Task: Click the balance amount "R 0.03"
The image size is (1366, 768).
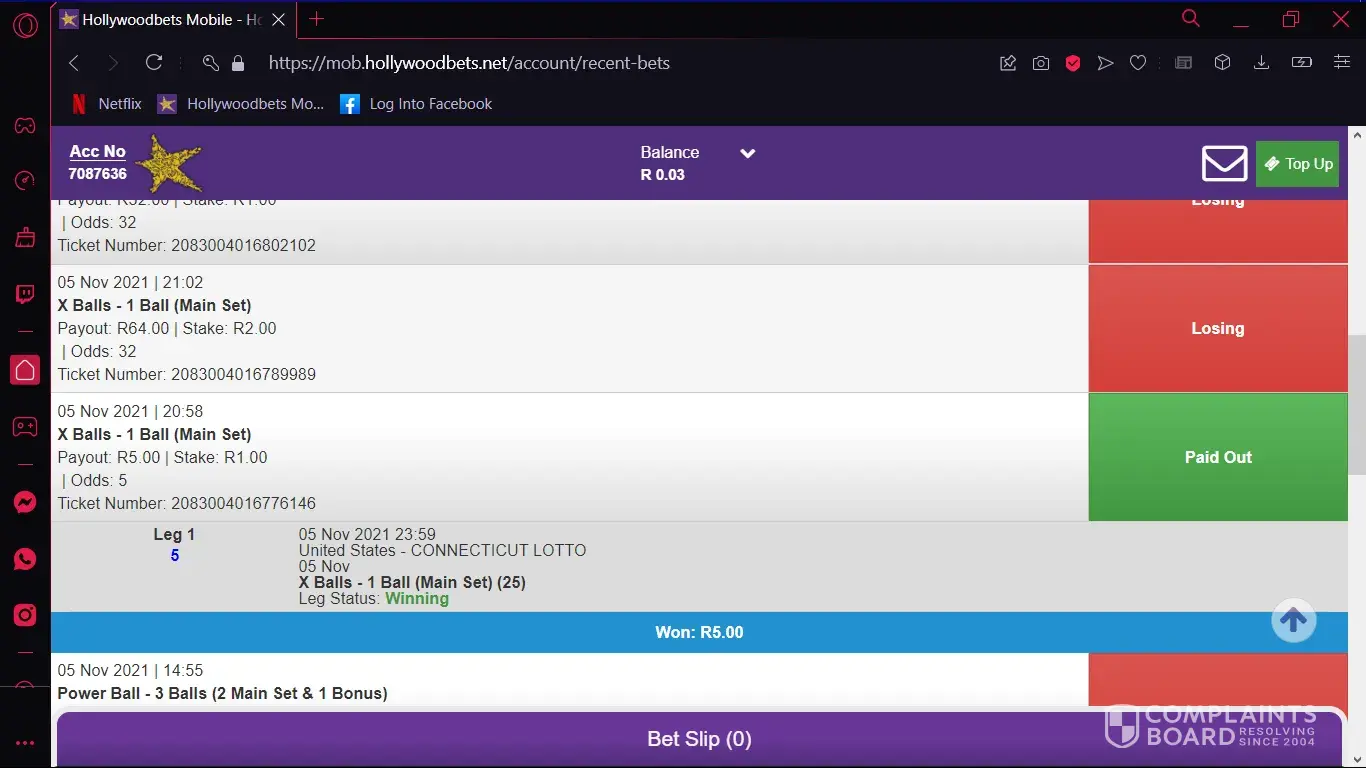Action: click(663, 175)
